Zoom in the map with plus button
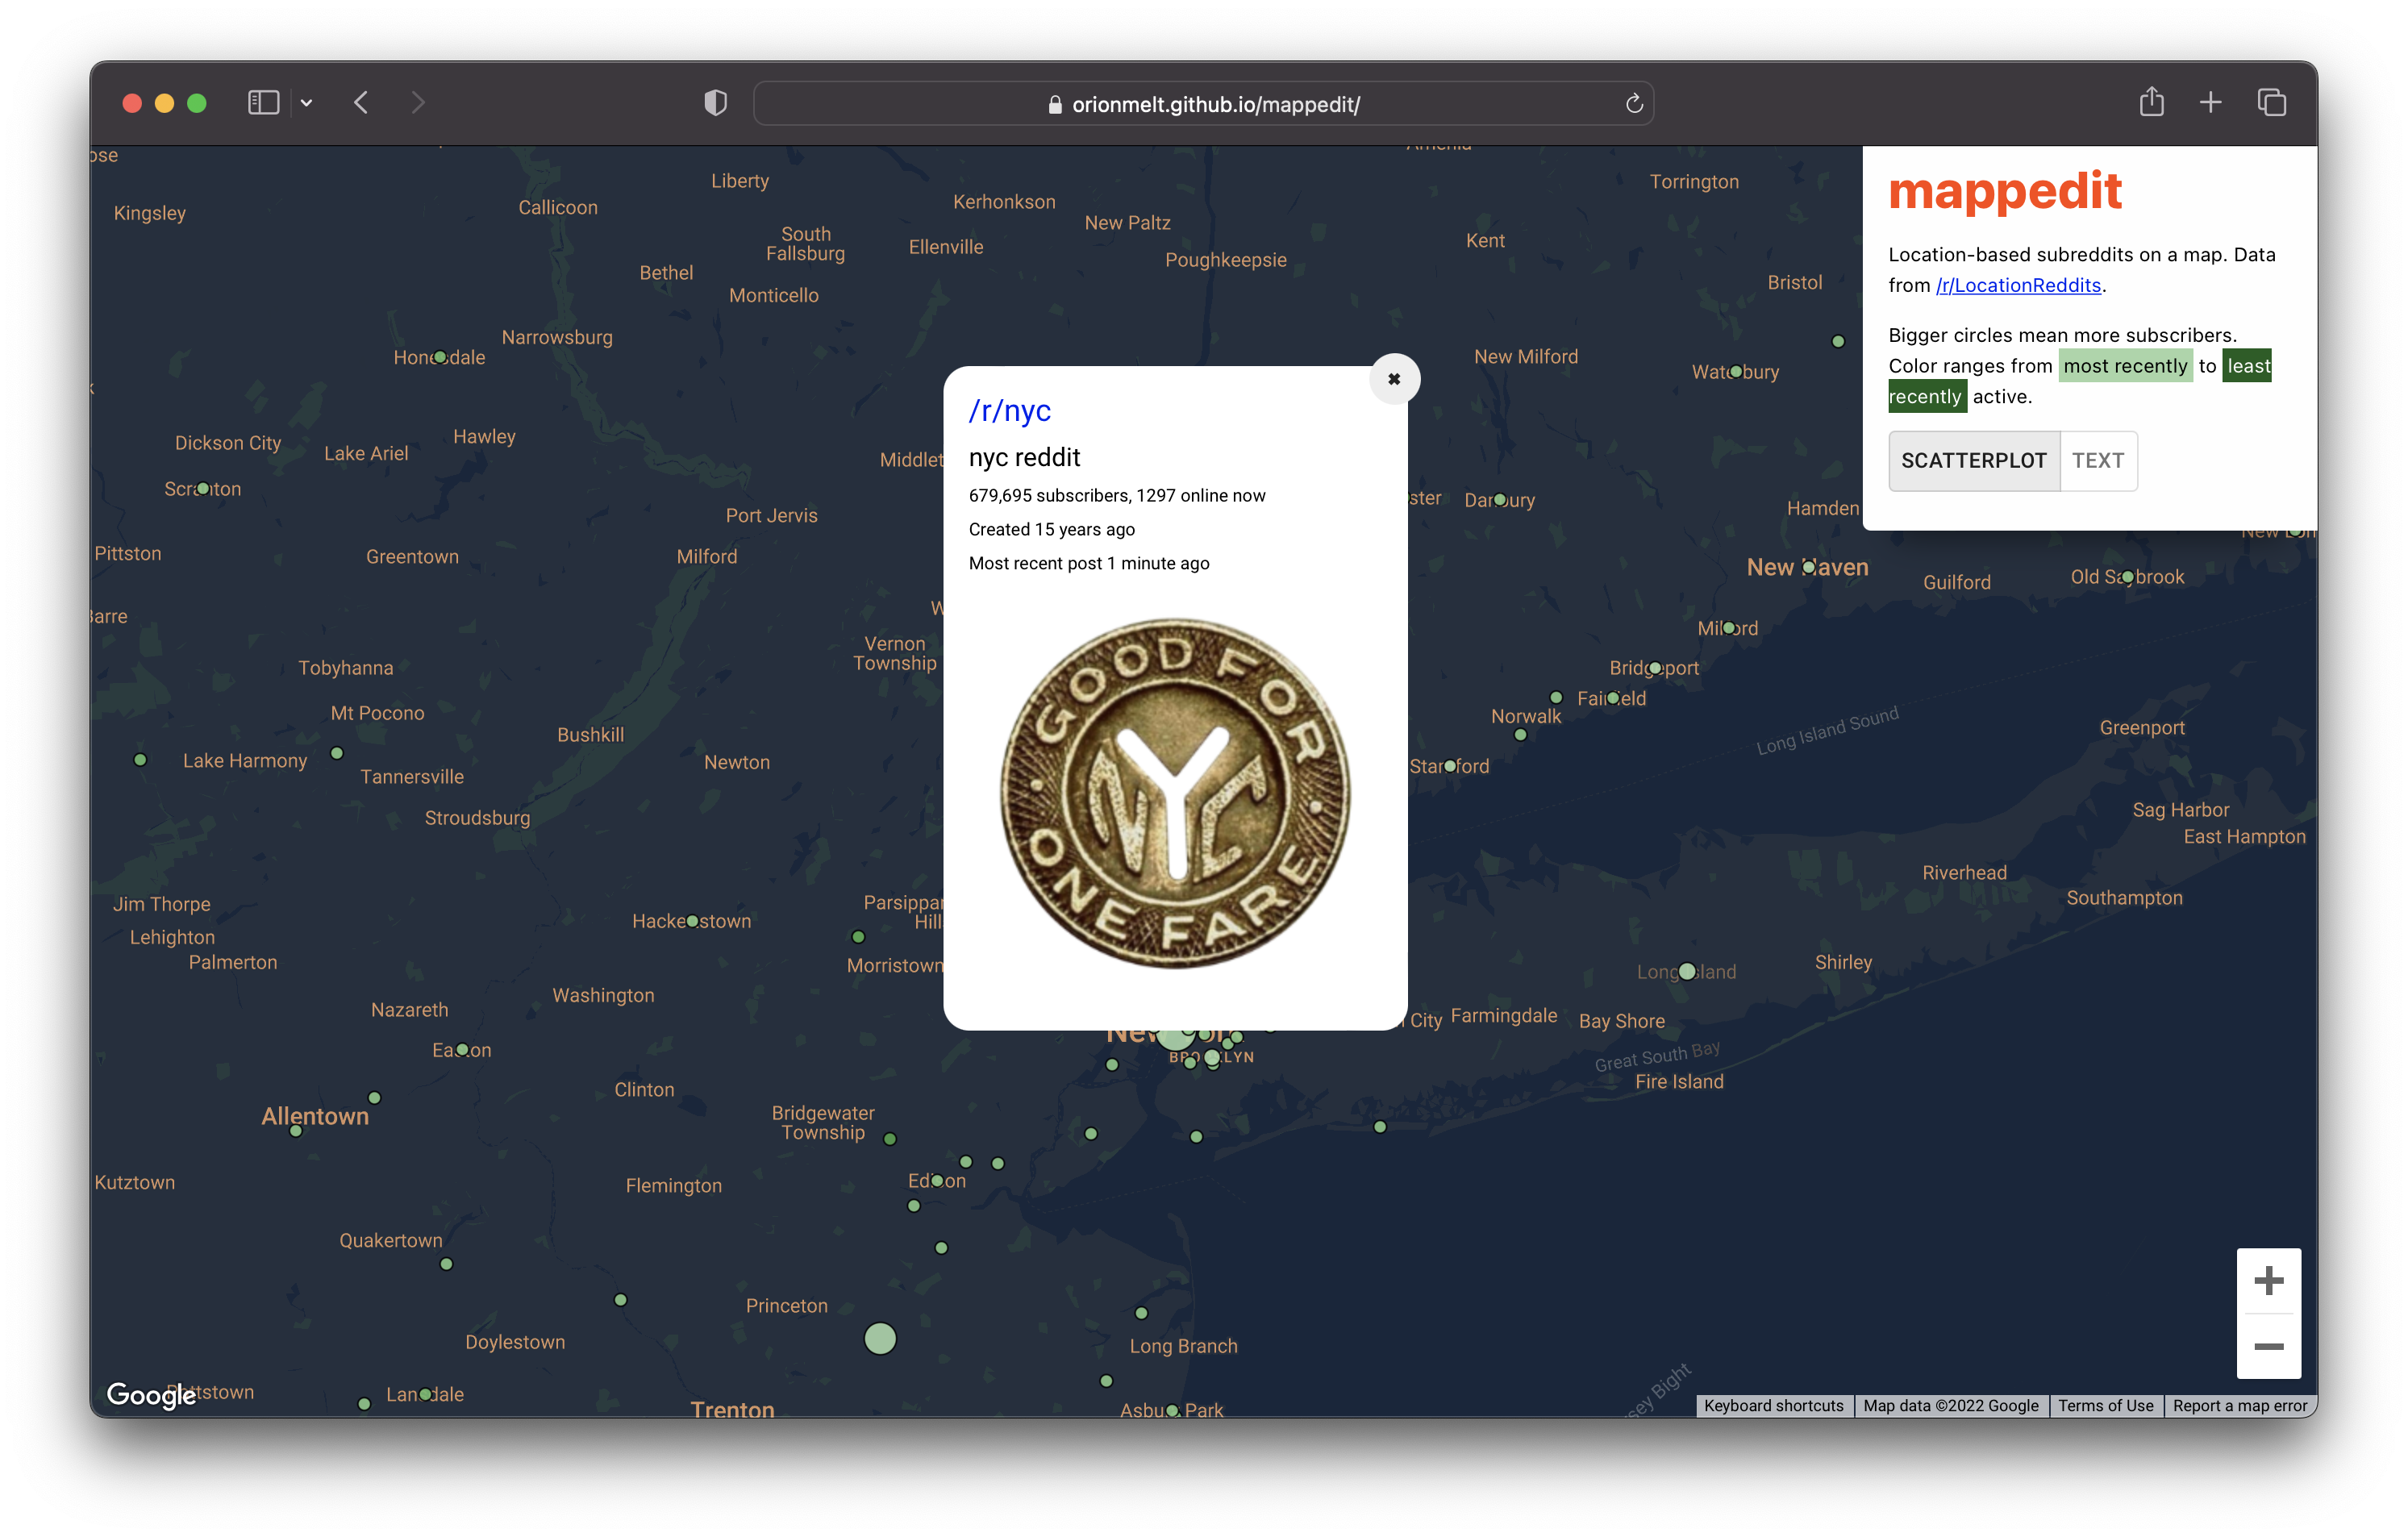Screen dimensions: 2408x1537 [2268, 1280]
